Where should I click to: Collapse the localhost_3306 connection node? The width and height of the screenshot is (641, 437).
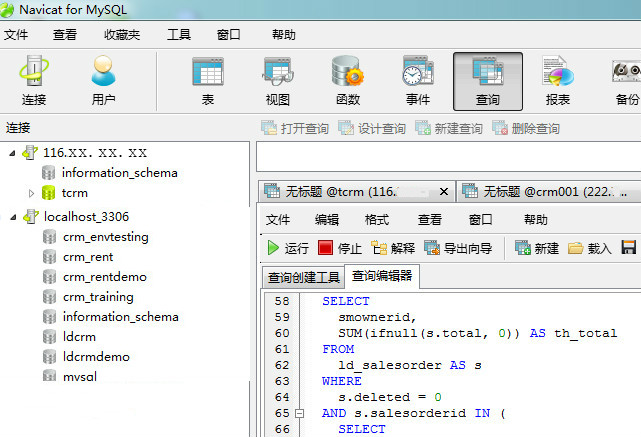pyautogui.click(x=13, y=217)
